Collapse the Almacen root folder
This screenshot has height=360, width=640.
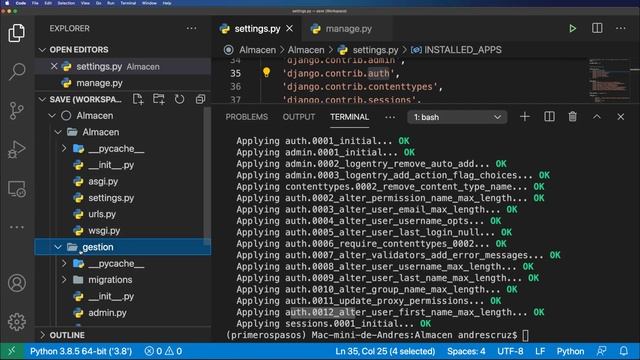(x=52, y=116)
